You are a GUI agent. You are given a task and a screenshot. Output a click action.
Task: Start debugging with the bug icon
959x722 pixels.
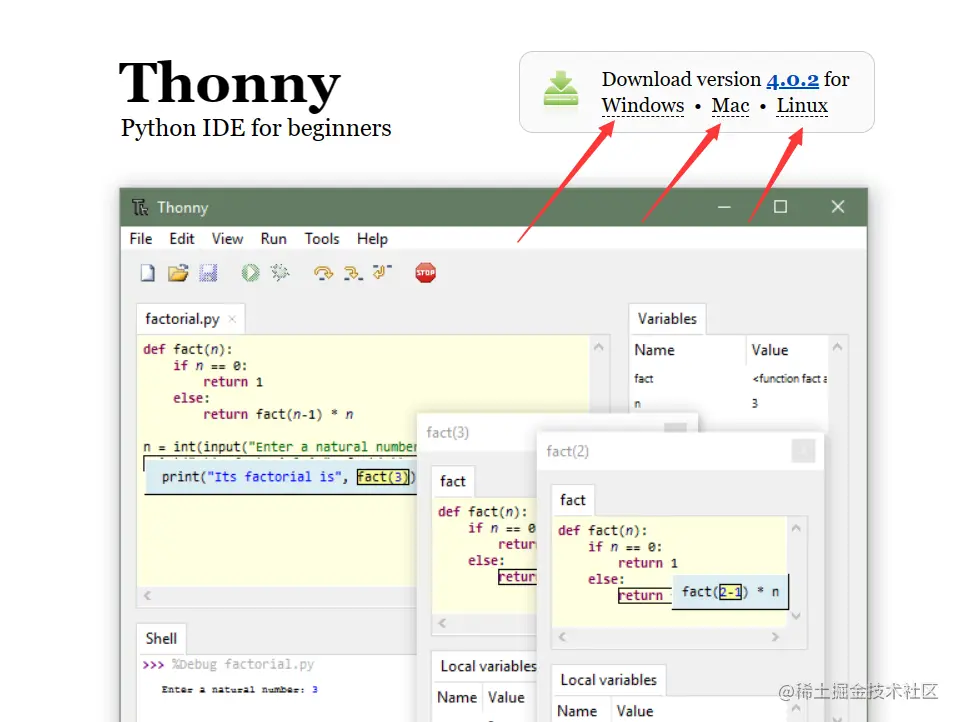280,273
